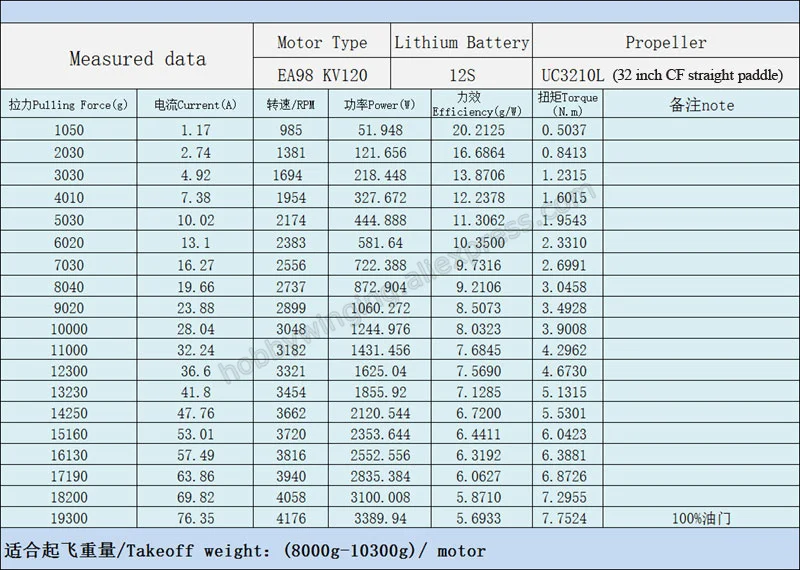Select pulling force value '16130'
Image resolution: width=800 pixels, height=570 pixels.
point(69,455)
